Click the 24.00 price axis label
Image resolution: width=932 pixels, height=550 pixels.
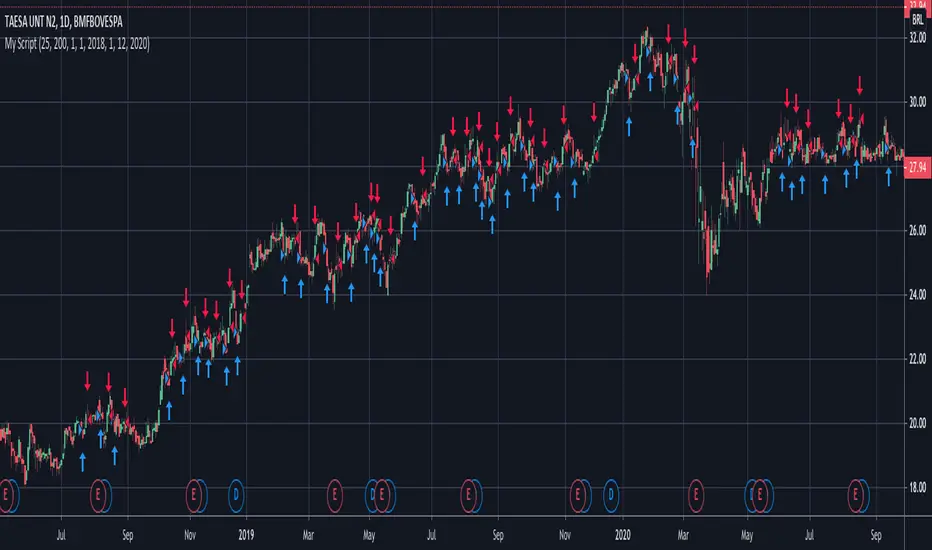click(918, 295)
